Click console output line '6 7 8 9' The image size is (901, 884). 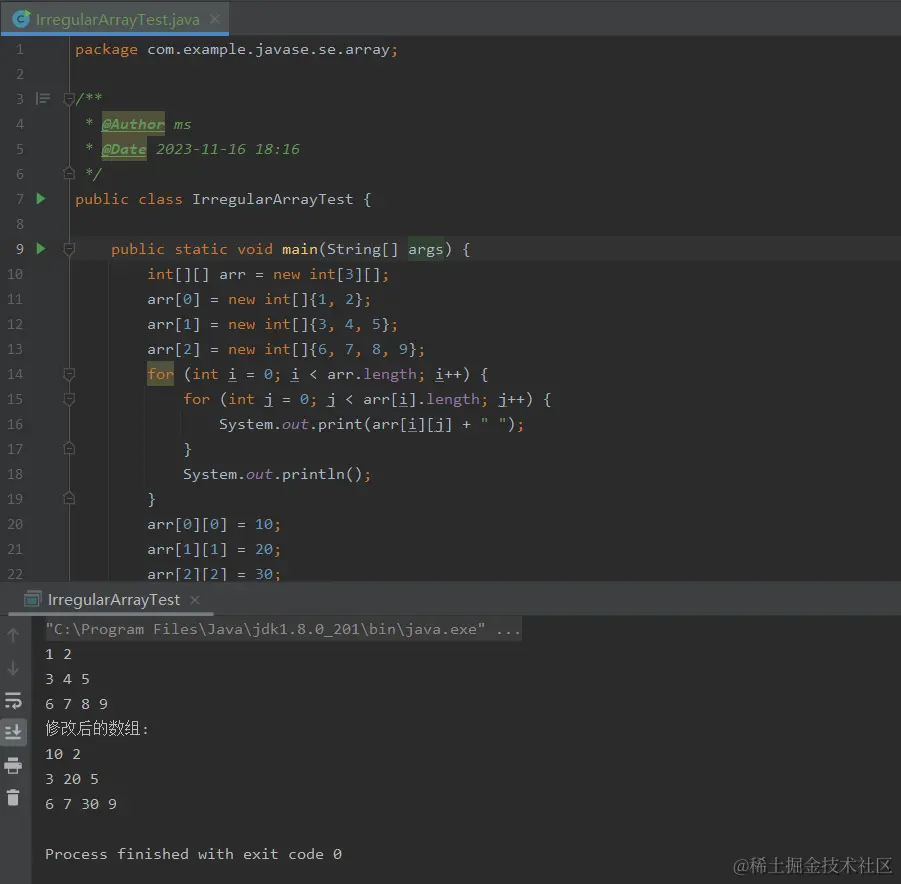(76, 704)
